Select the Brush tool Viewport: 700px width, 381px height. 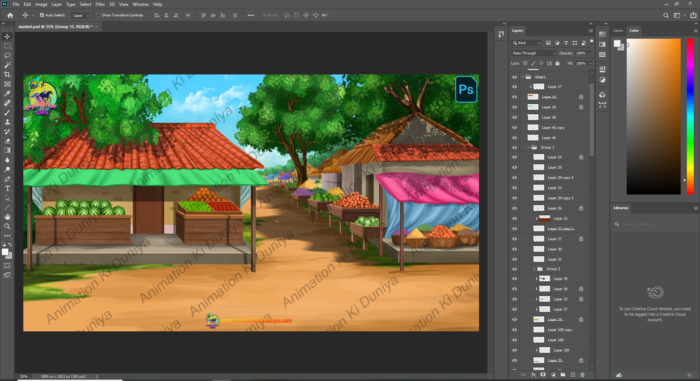coord(8,113)
